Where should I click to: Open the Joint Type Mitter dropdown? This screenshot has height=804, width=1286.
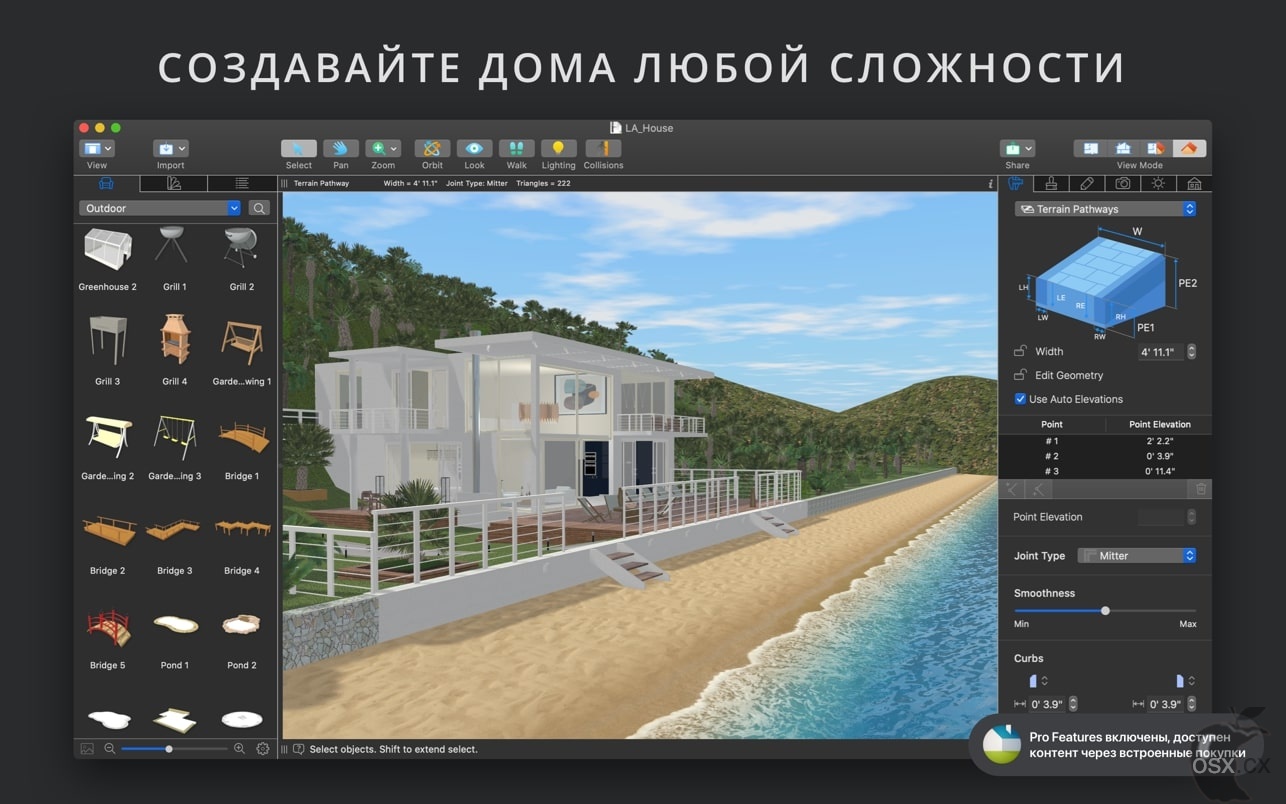pyautogui.click(x=1138, y=556)
